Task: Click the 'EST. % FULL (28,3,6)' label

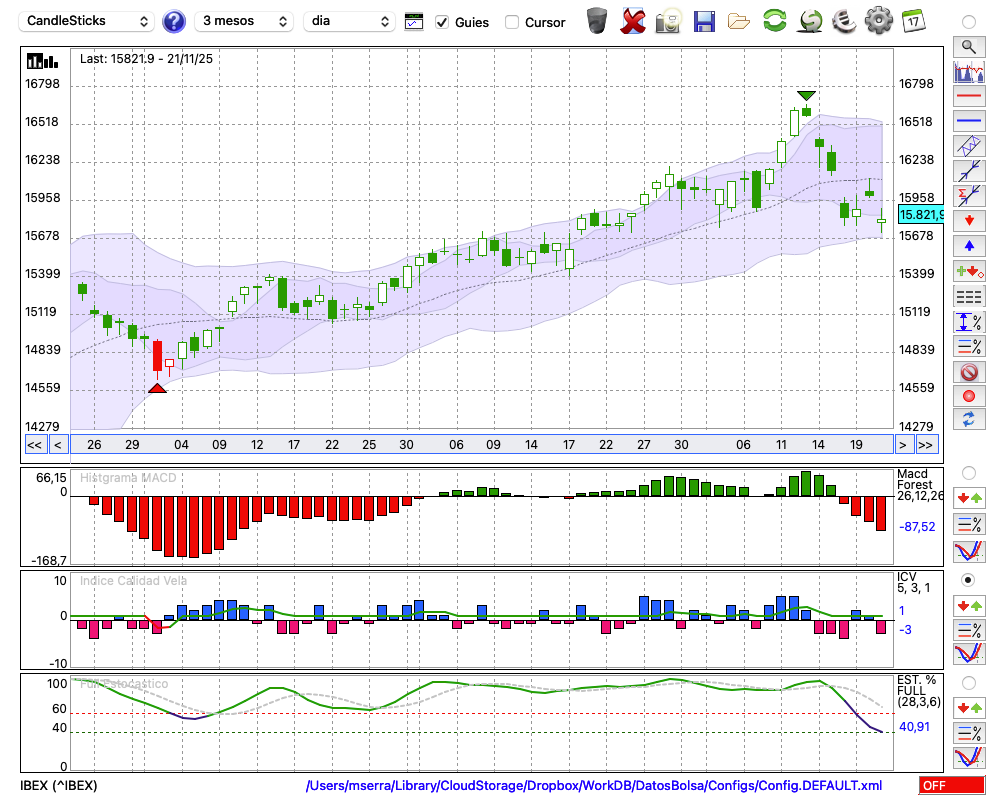Action: pos(918,691)
